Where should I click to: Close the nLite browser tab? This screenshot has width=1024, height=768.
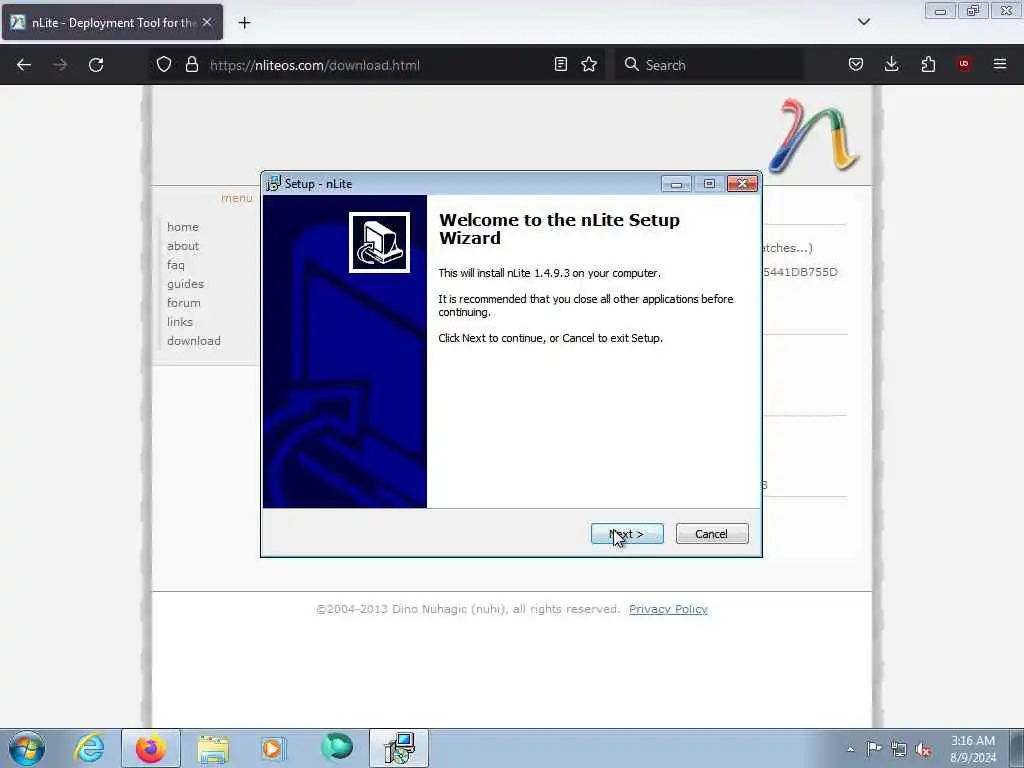(x=207, y=22)
